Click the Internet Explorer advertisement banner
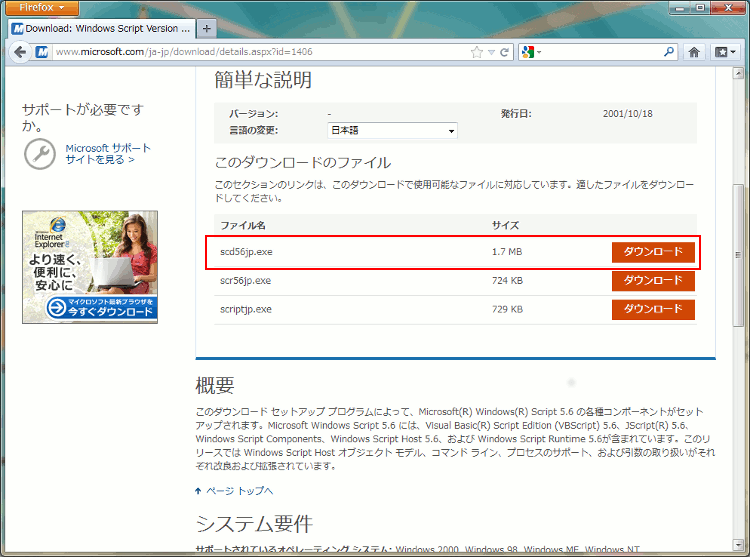The width and height of the screenshot is (750, 557). coord(90,267)
